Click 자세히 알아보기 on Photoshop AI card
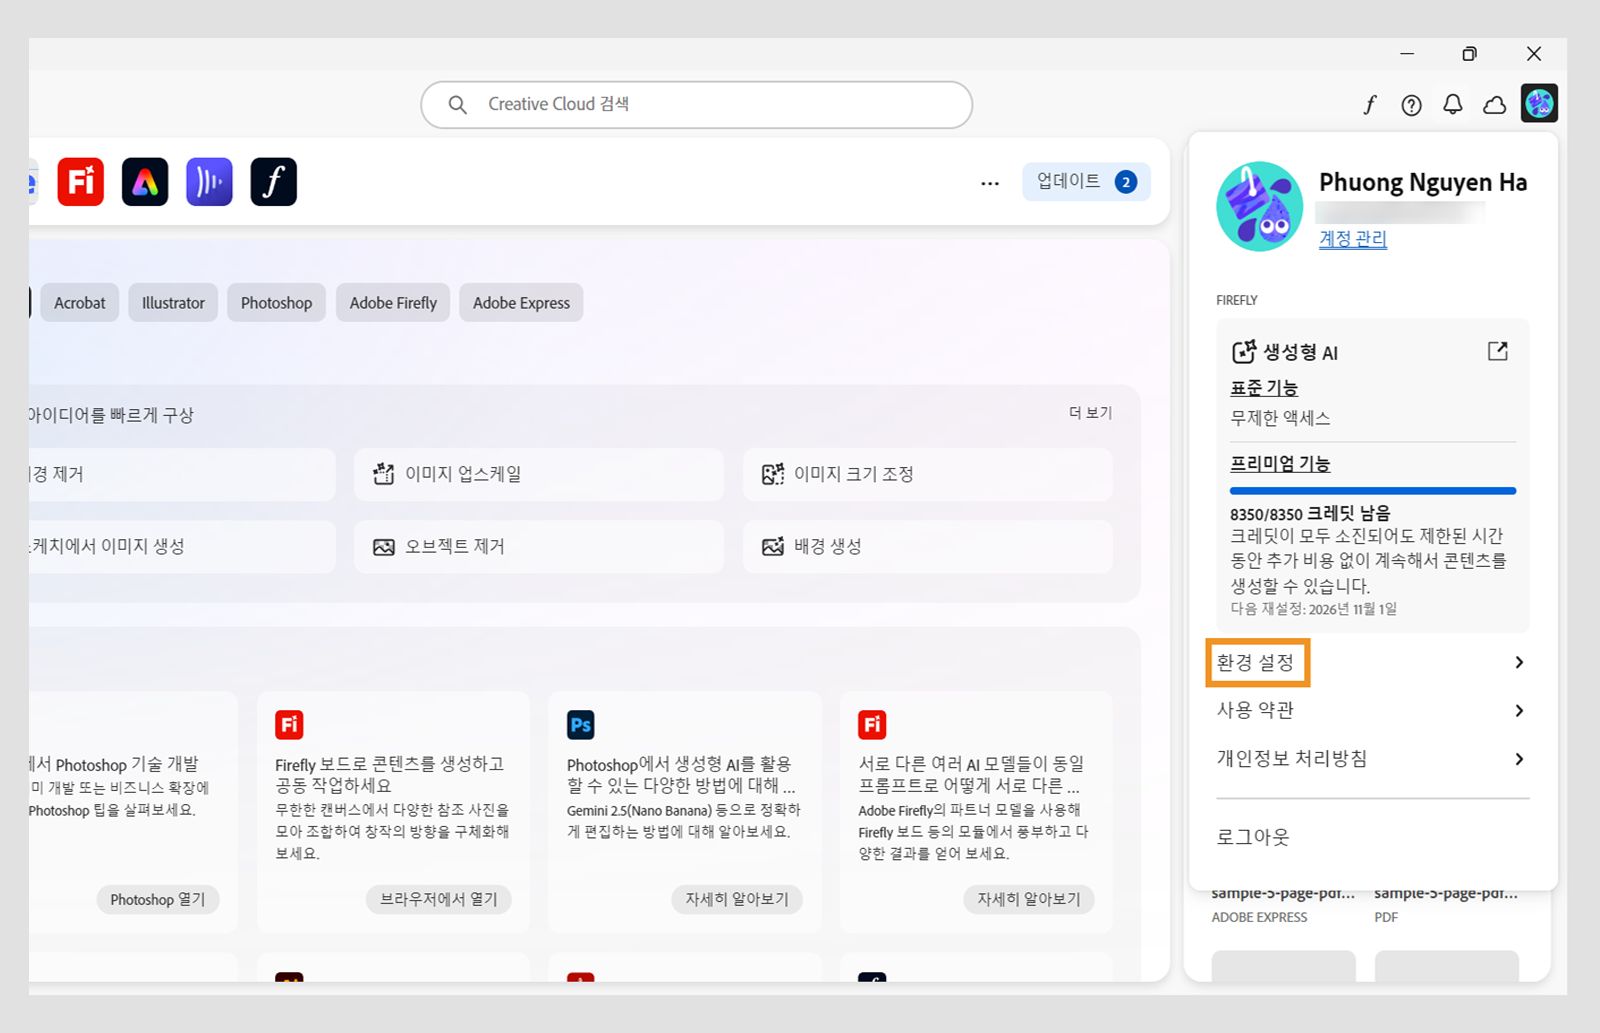The width and height of the screenshot is (1600, 1033). [x=737, y=899]
